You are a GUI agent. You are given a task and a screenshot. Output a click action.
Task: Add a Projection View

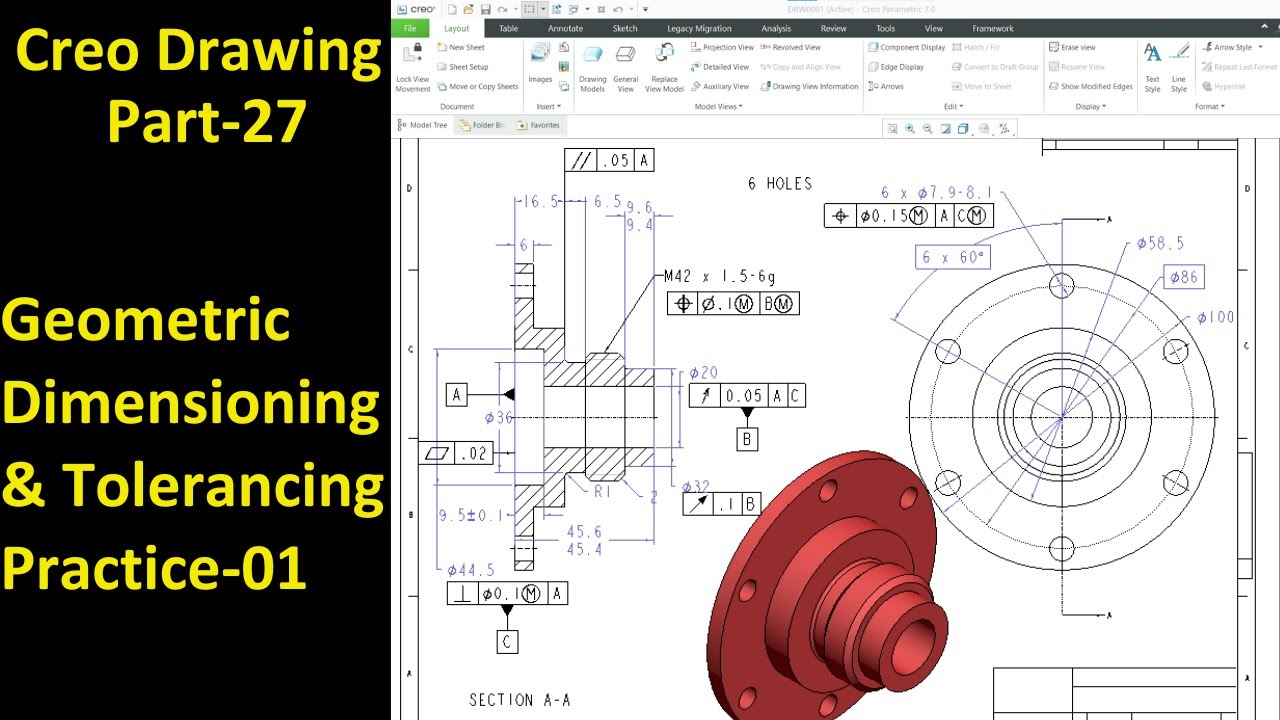coord(722,47)
